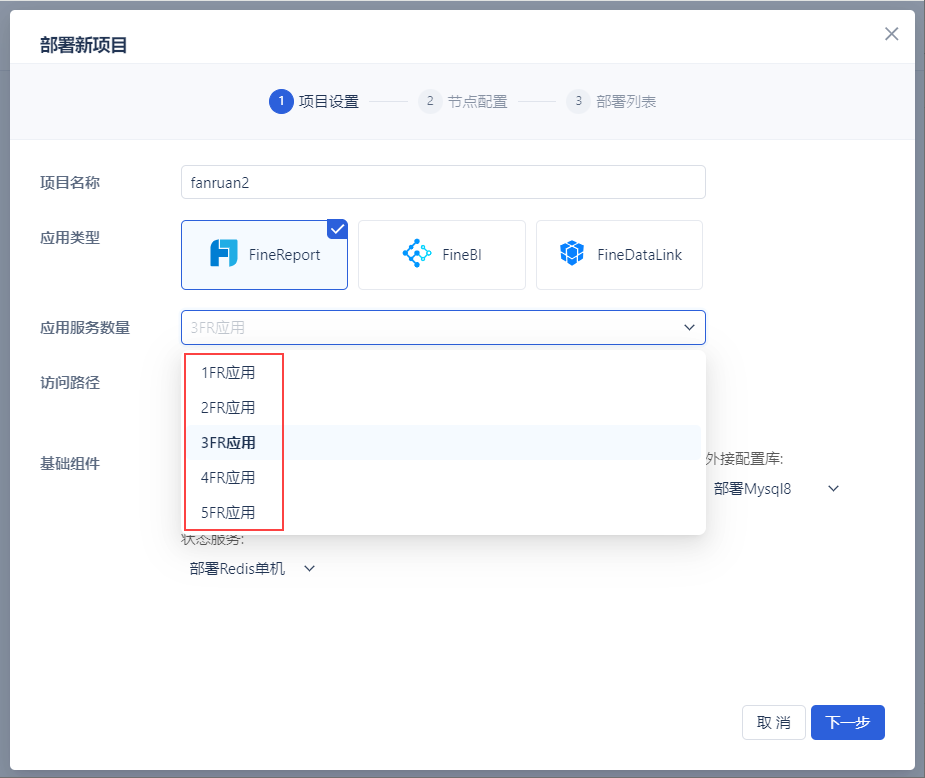Select the 2FR应用 option
The height and width of the screenshot is (778, 925).
(x=443, y=408)
